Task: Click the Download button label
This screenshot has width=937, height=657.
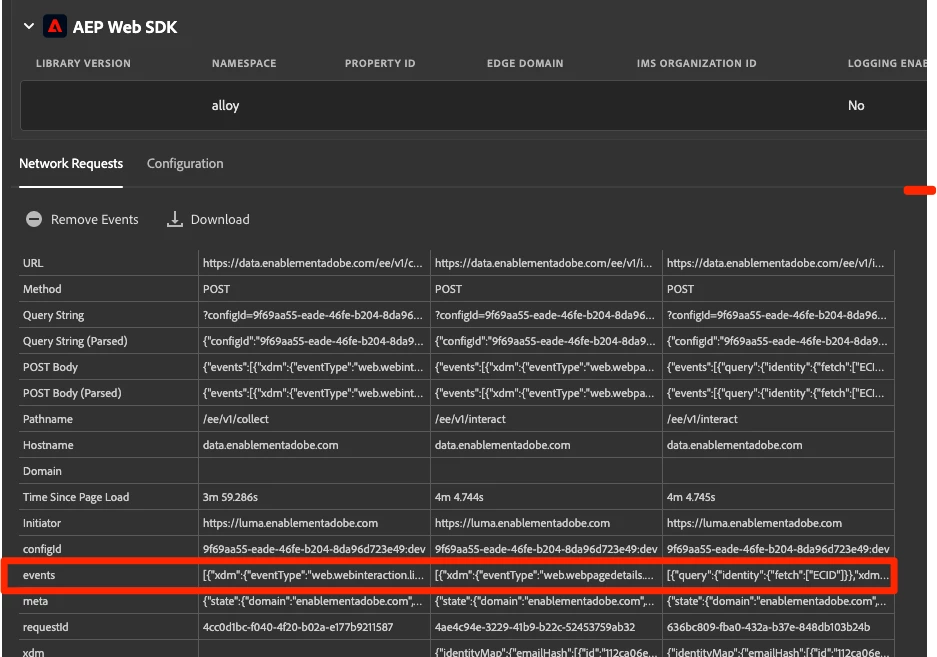Action: tap(220, 219)
